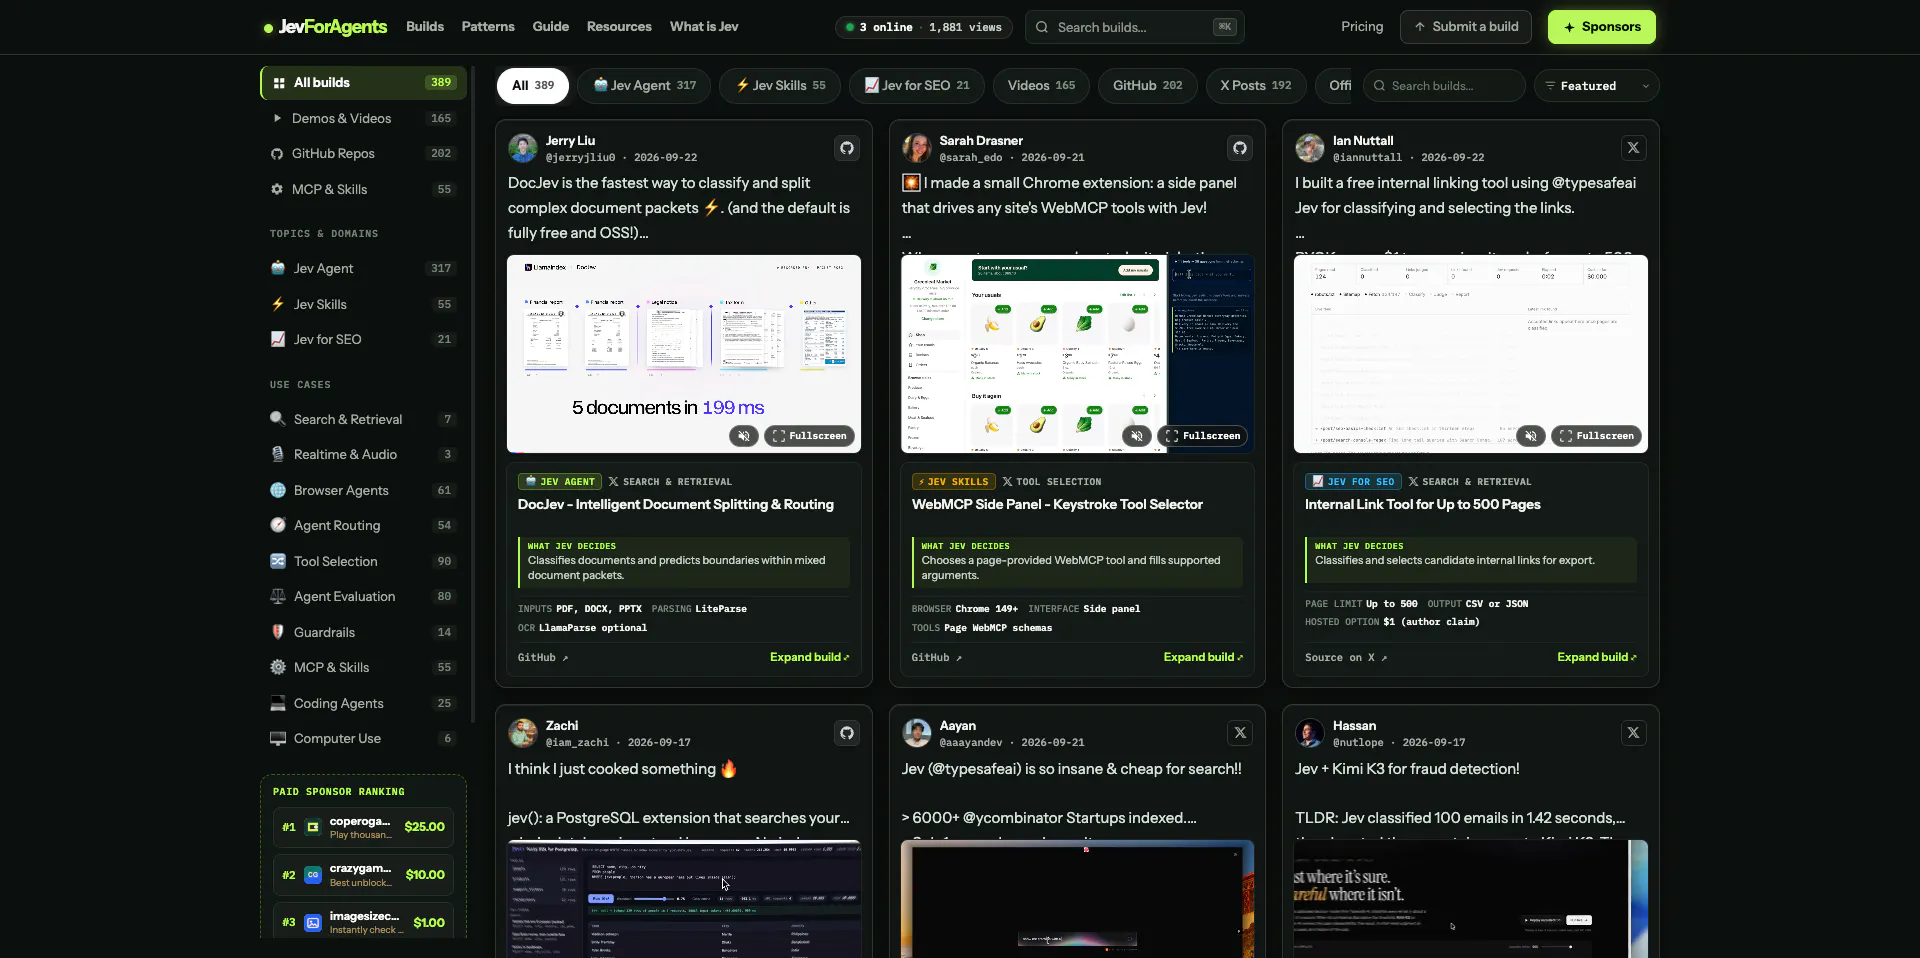Click the GitHub icon beside GitHub Repos in sidebar

[x=277, y=153]
